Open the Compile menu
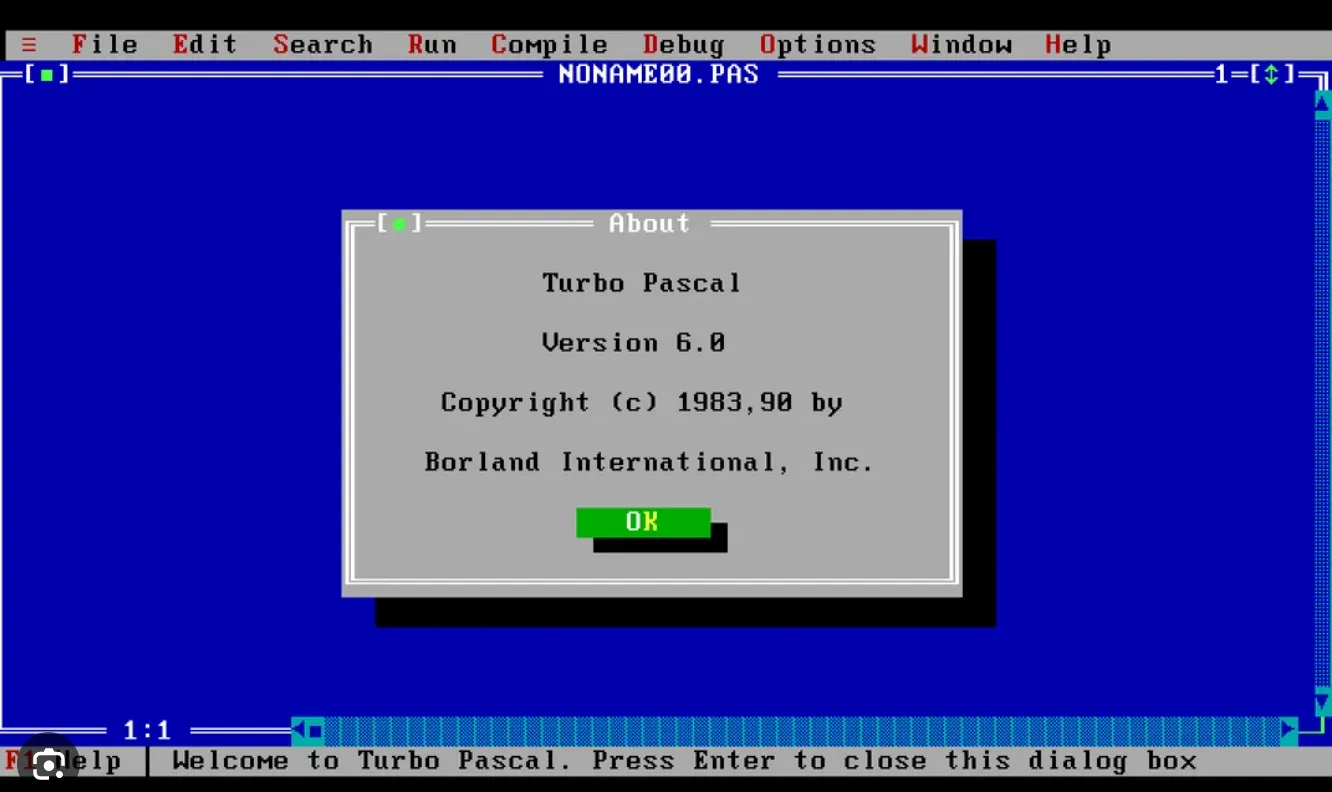 pos(549,45)
